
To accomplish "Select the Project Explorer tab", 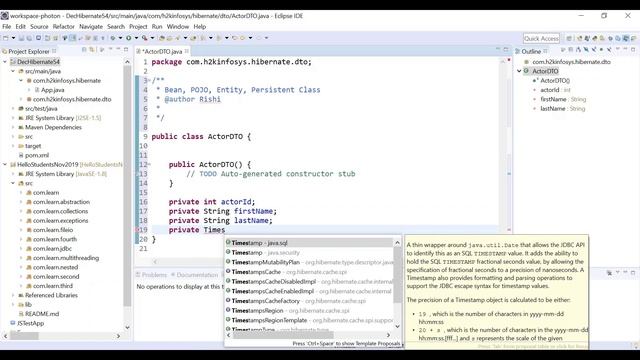I will 29,51.
